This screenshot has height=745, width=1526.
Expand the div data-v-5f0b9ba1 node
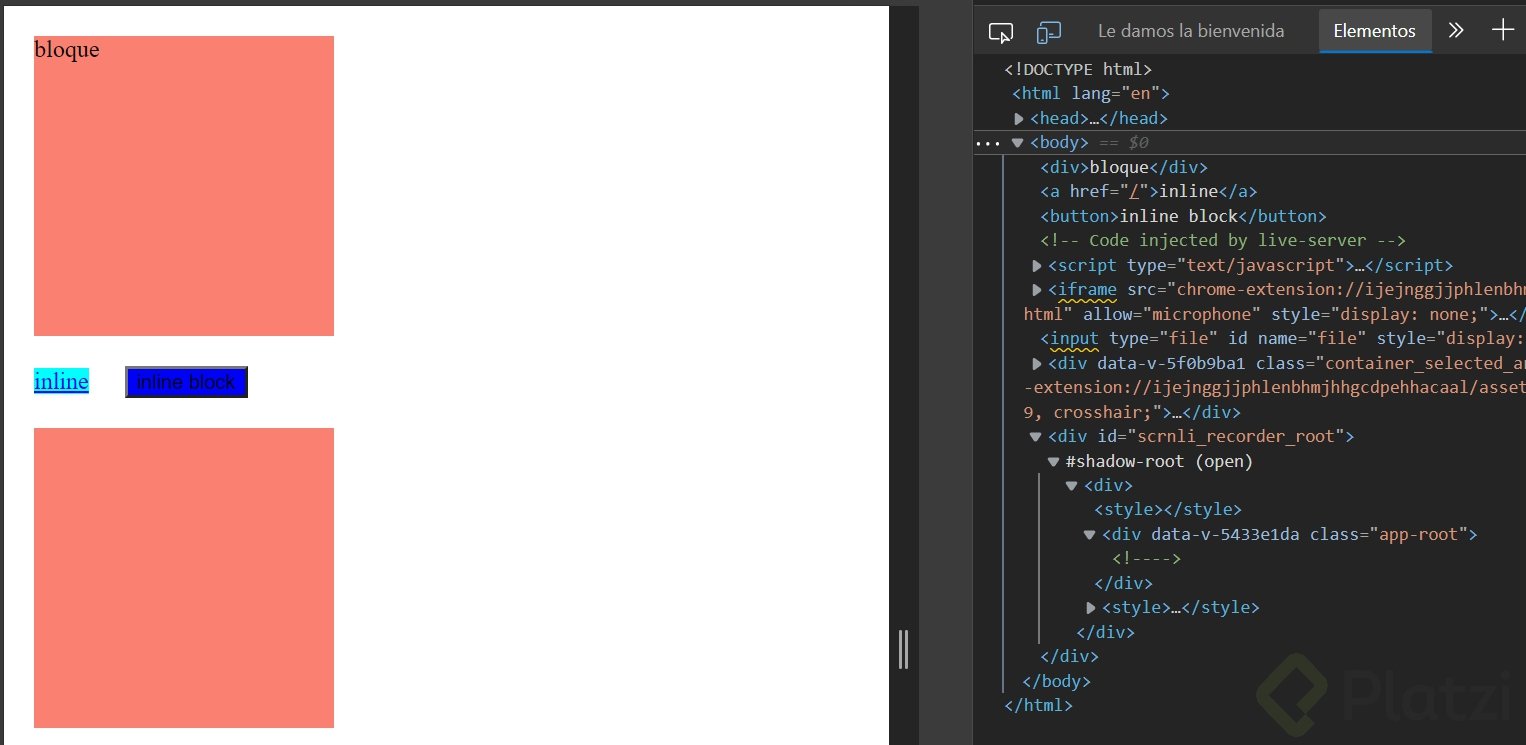coord(1037,363)
